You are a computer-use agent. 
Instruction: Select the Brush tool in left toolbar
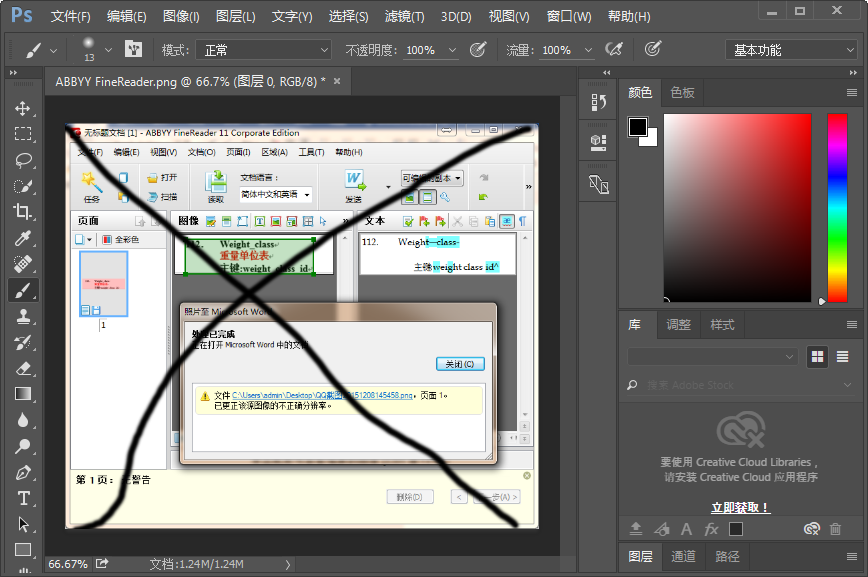pyautogui.click(x=23, y=290)
